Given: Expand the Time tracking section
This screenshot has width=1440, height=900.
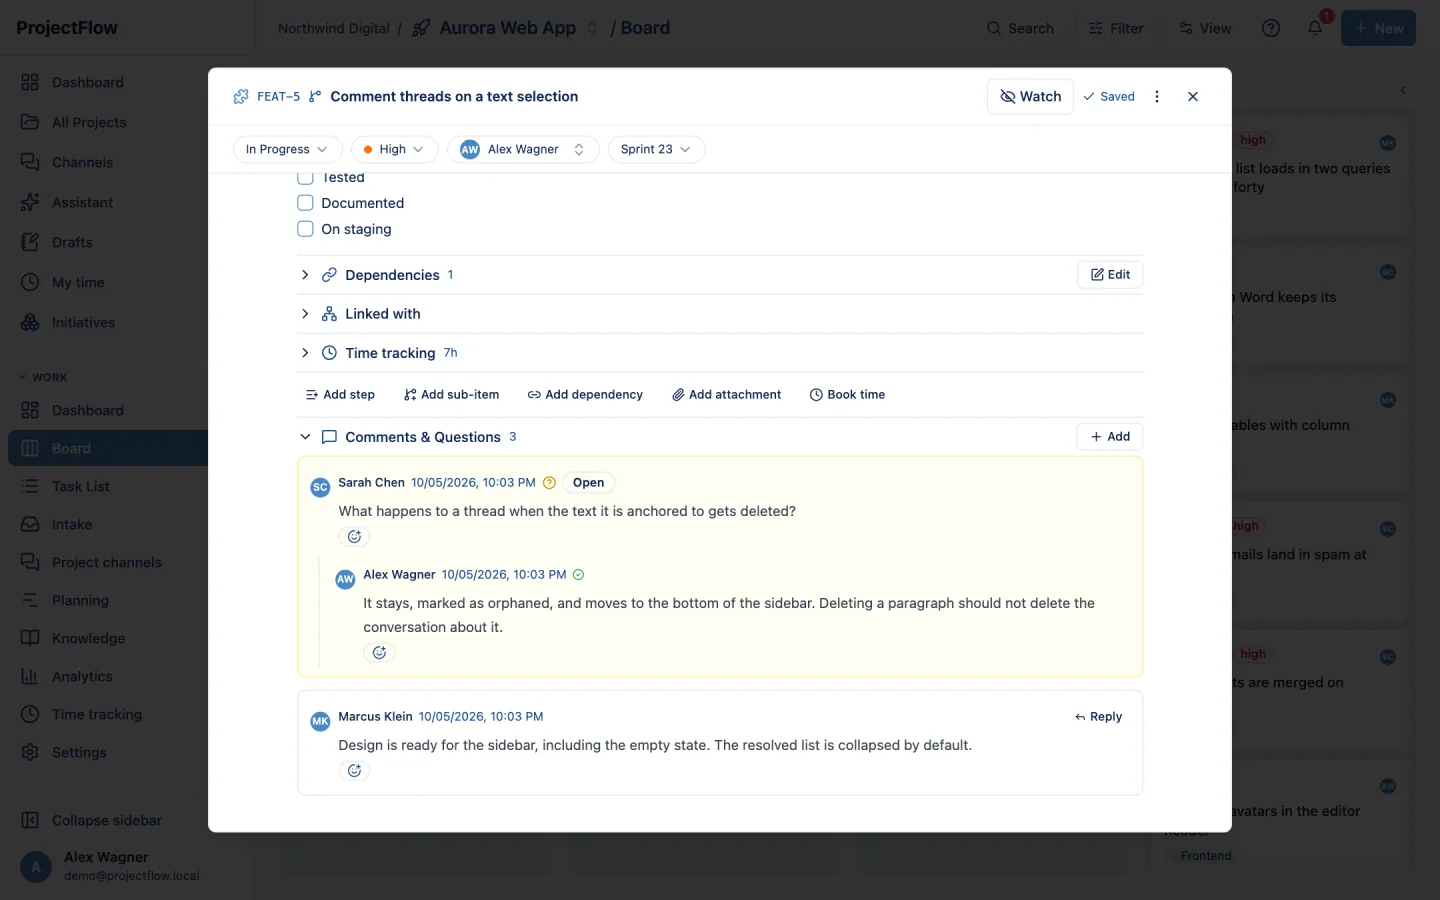Looking at the screenshot, I should (x=305, y=353).
